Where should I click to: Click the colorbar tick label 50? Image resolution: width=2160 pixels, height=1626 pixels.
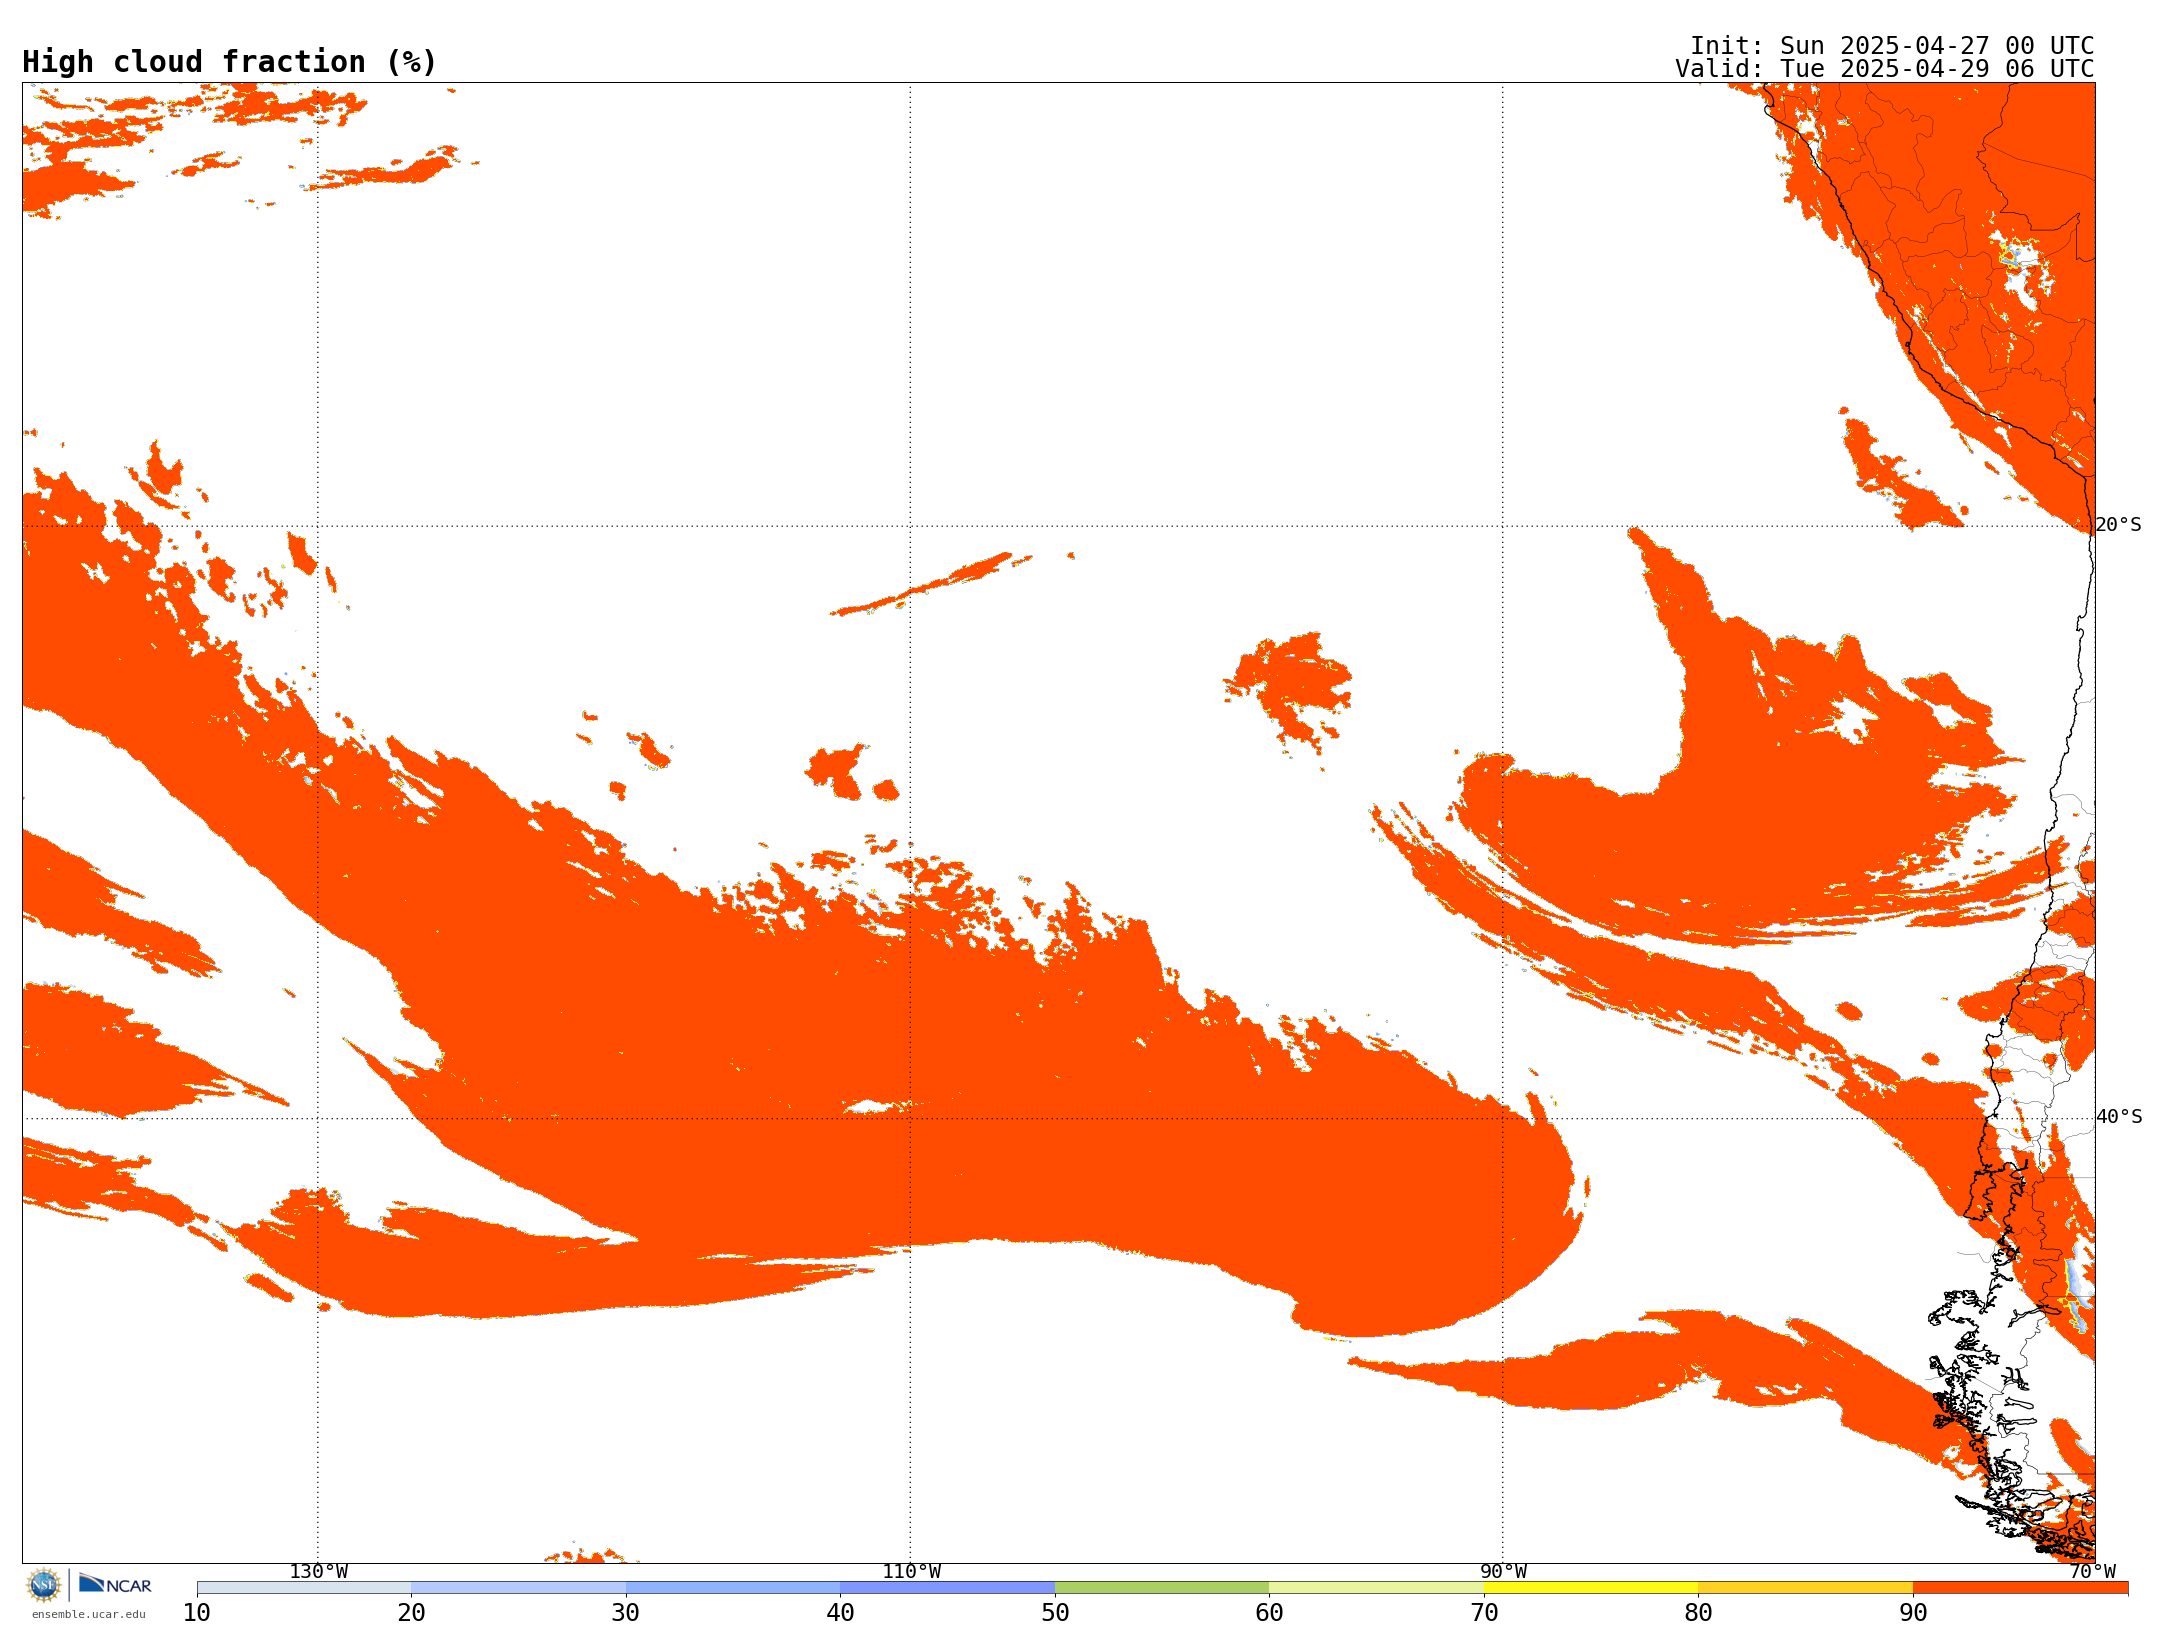1055,1613
